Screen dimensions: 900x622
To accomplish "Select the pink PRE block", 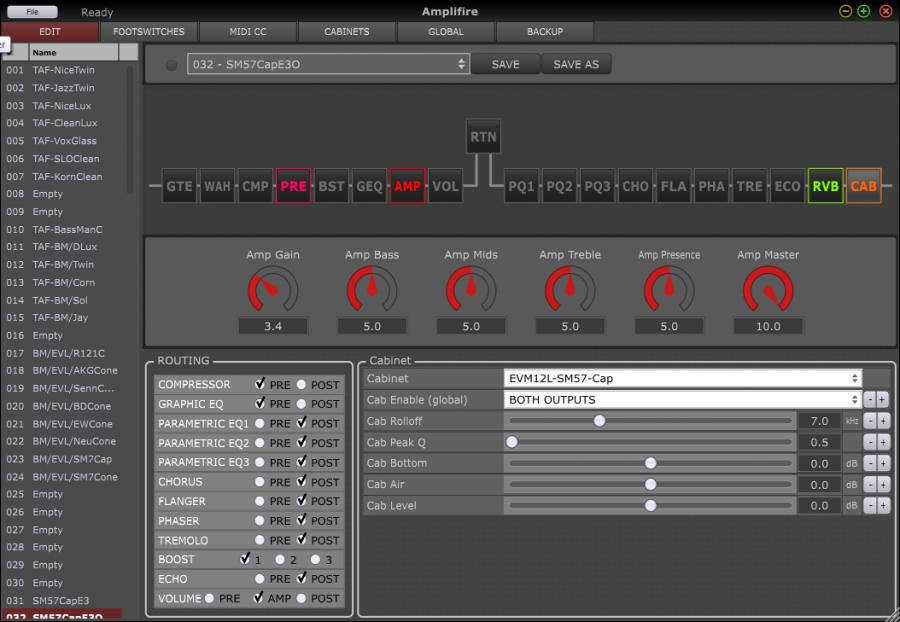I will [x=293, y=186].
